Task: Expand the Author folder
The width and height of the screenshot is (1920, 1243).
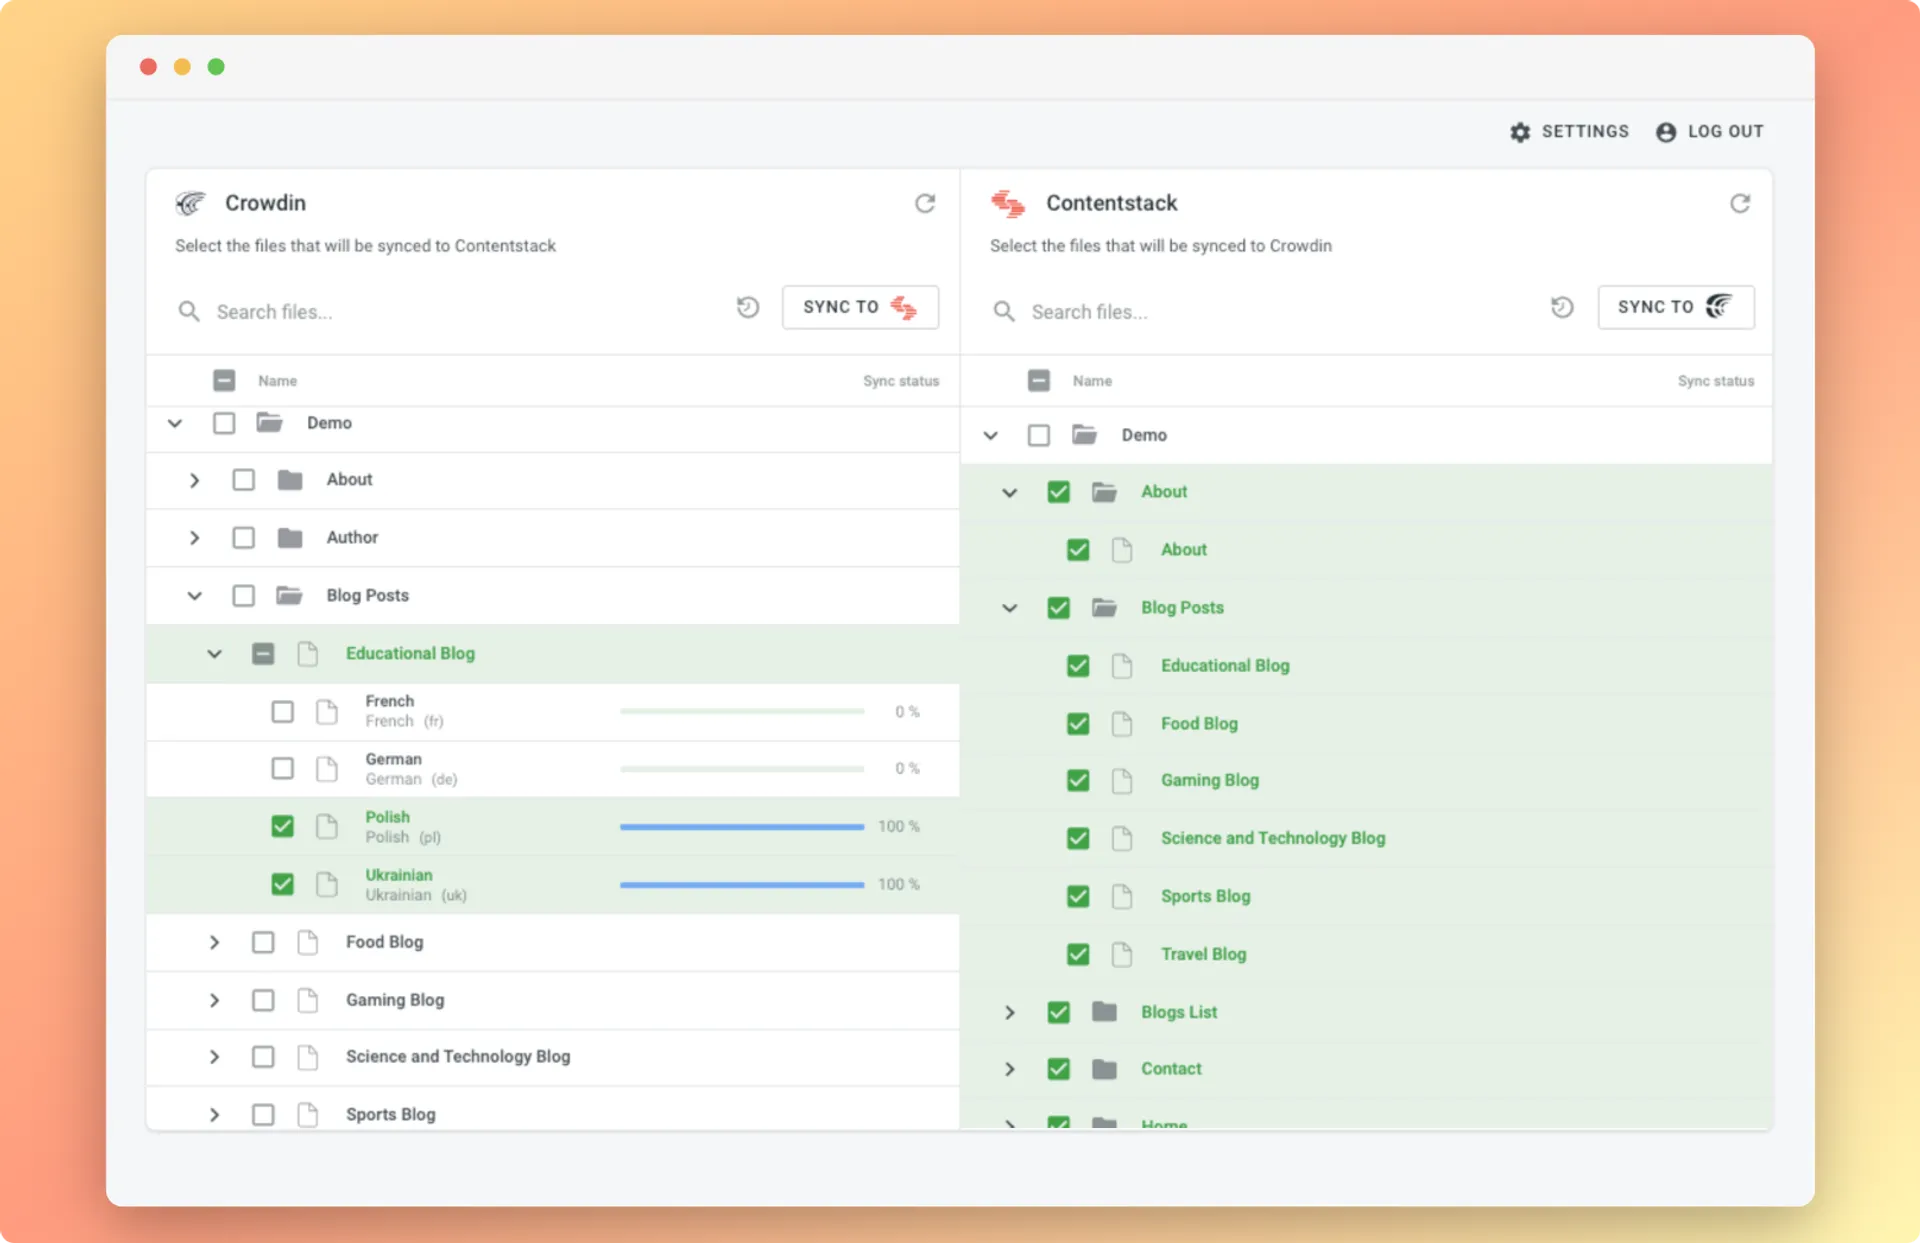Action: click(194, 538)
